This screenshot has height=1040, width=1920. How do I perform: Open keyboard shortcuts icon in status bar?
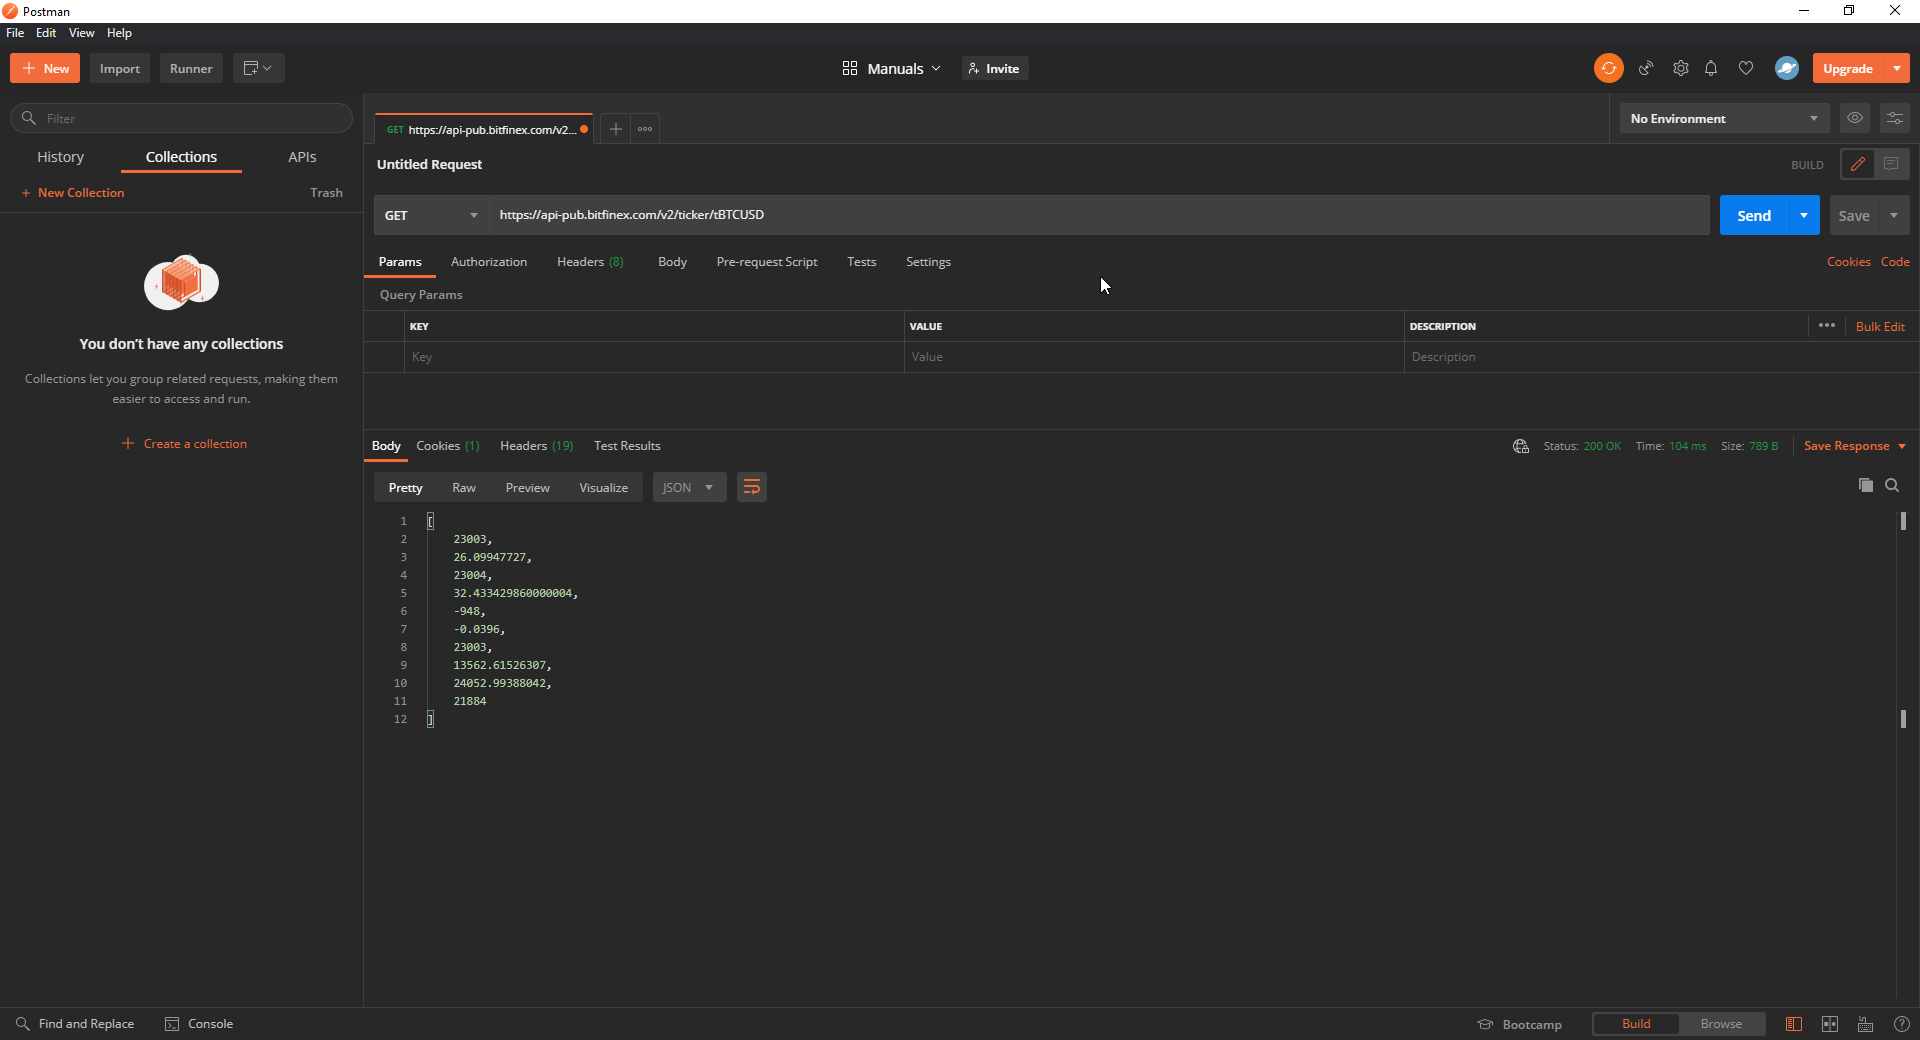pos(1866,1024)
